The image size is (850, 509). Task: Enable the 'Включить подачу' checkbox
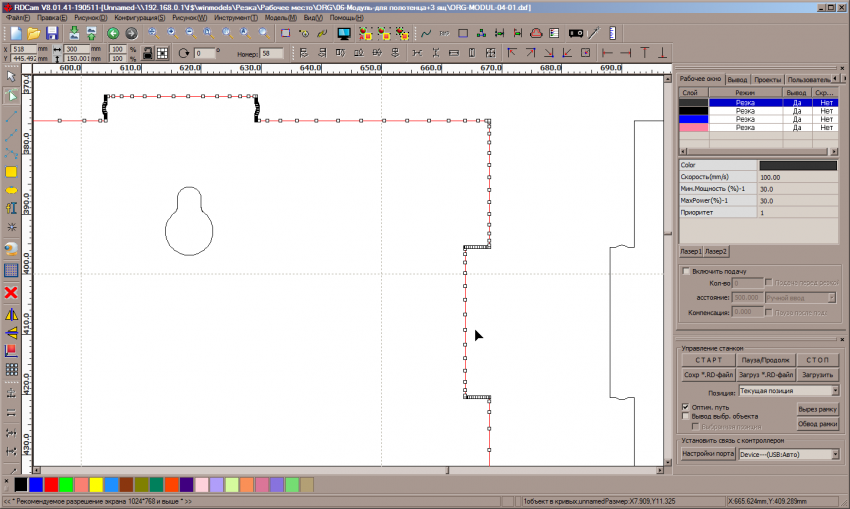pyautogui.click(x=686, y=271)
